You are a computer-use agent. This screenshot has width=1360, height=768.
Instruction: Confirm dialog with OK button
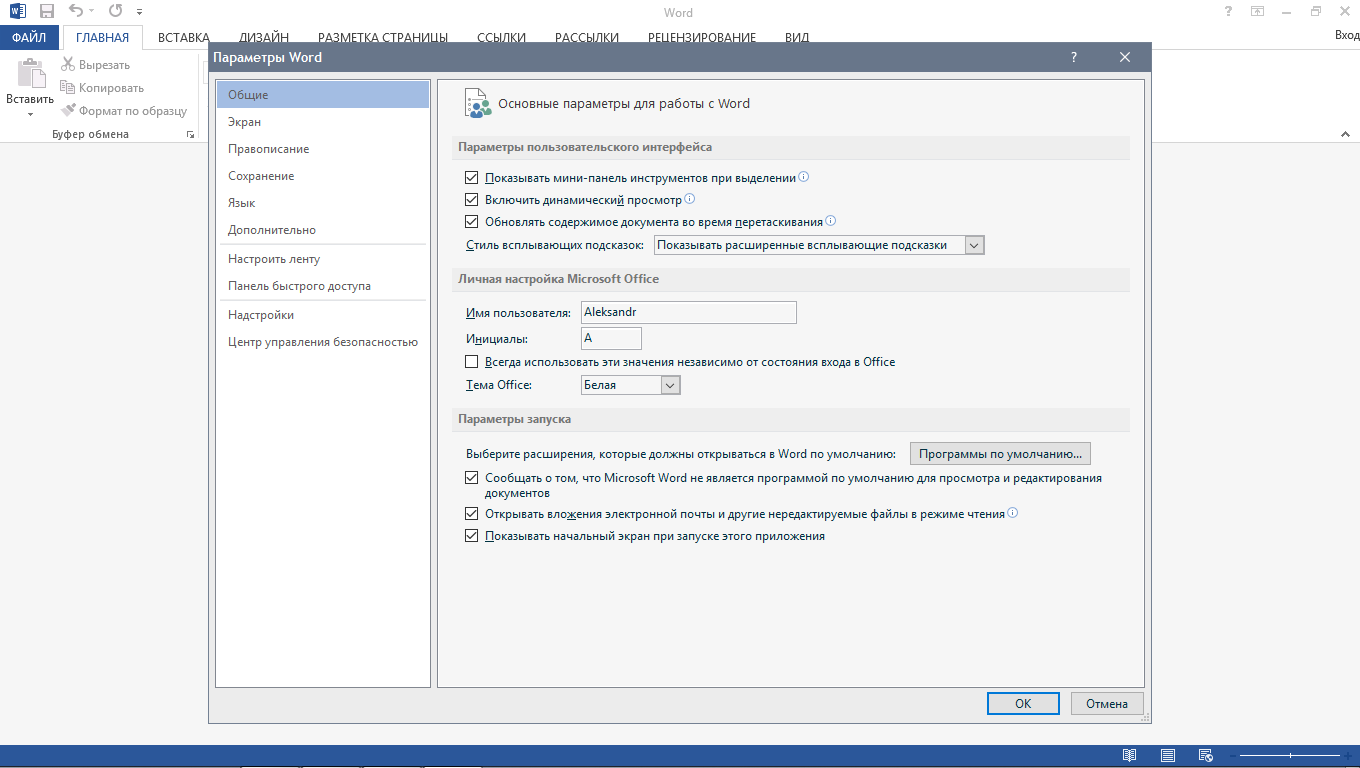point(1023,704)
